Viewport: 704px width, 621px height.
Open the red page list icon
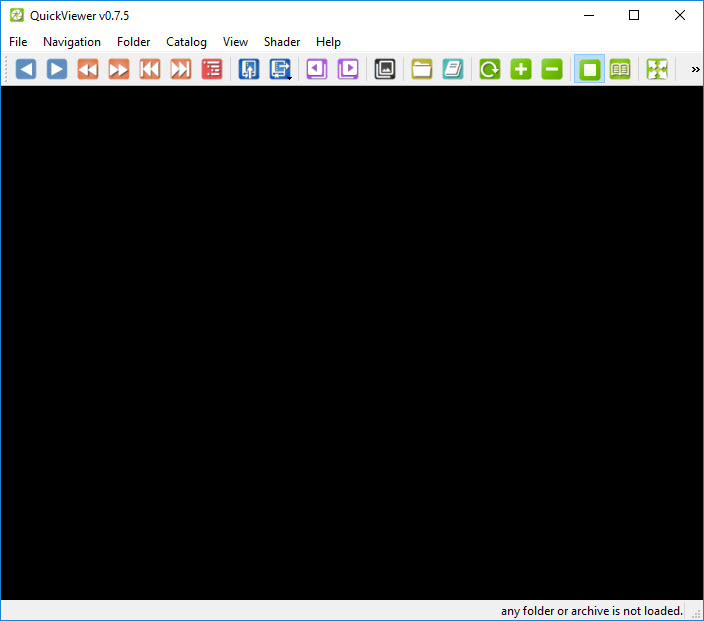pyautogui.click(x=211, y=69)
